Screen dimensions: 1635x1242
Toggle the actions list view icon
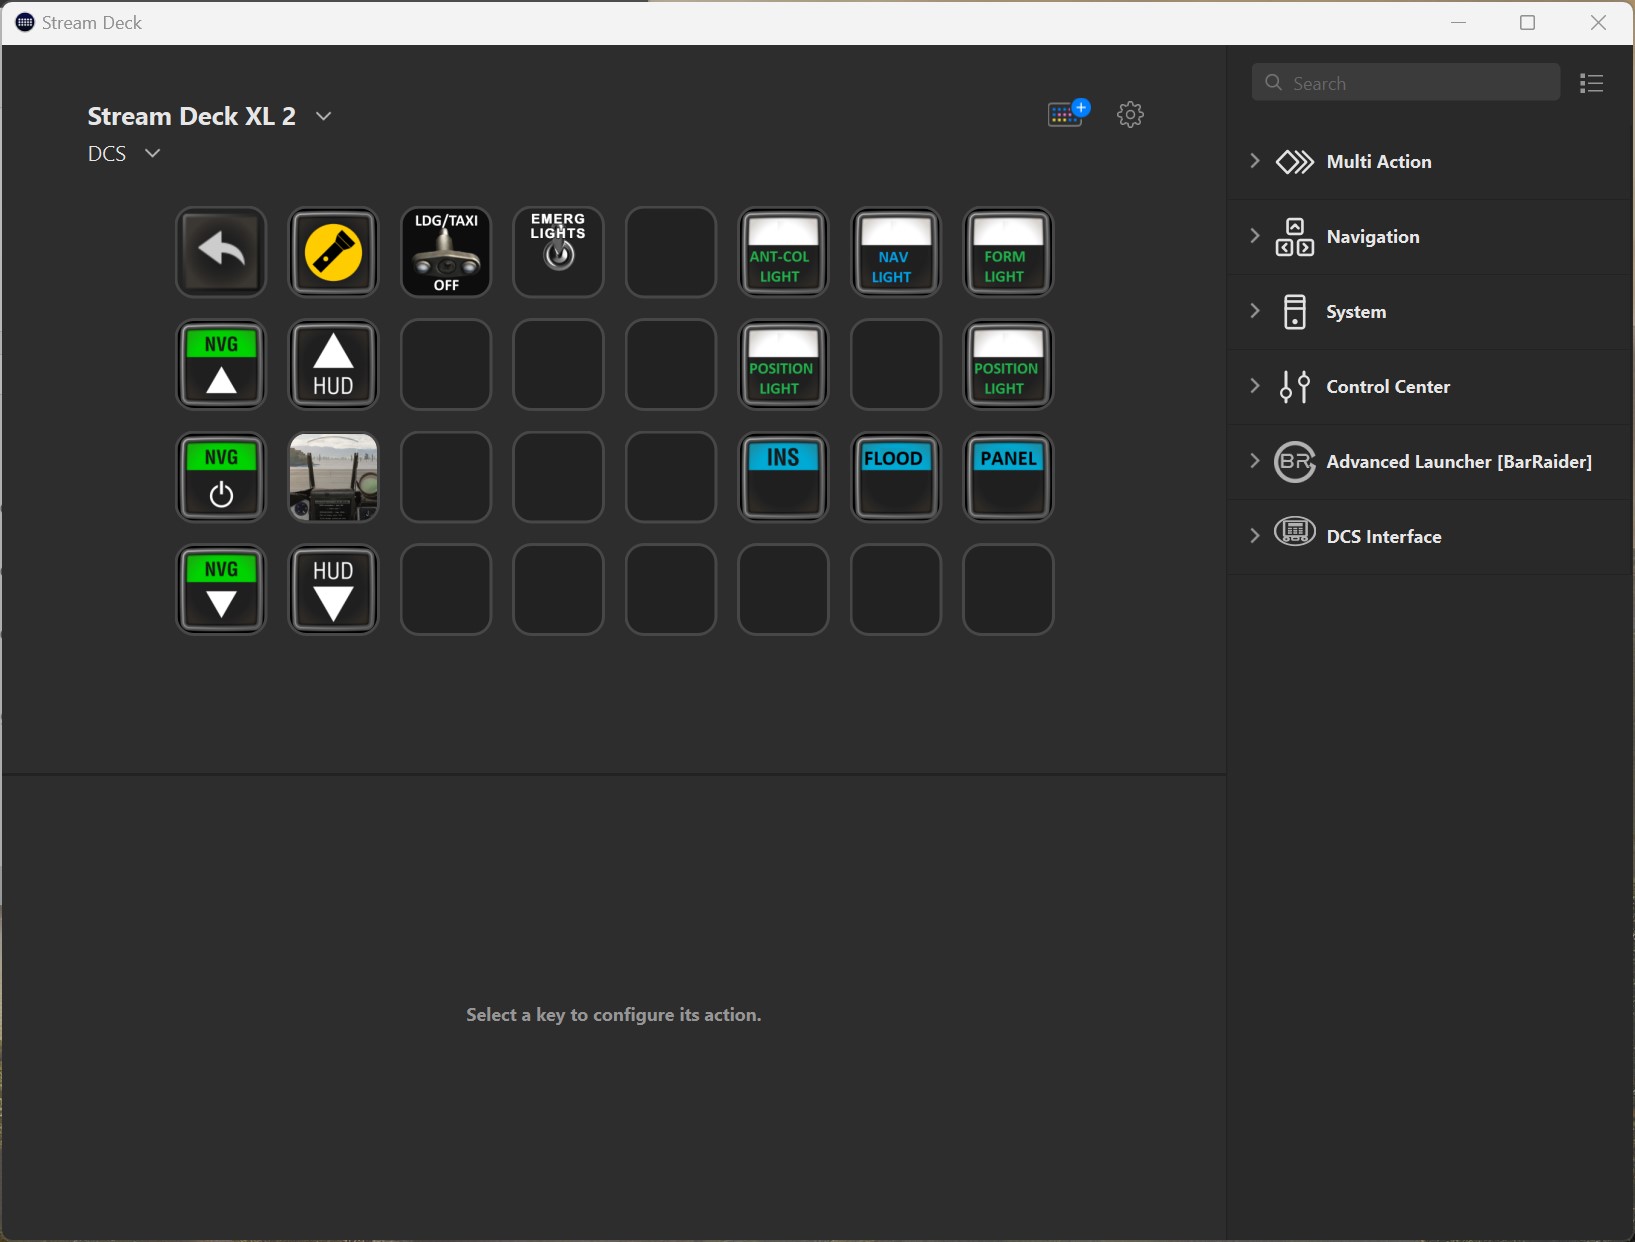coord(1591,83)
